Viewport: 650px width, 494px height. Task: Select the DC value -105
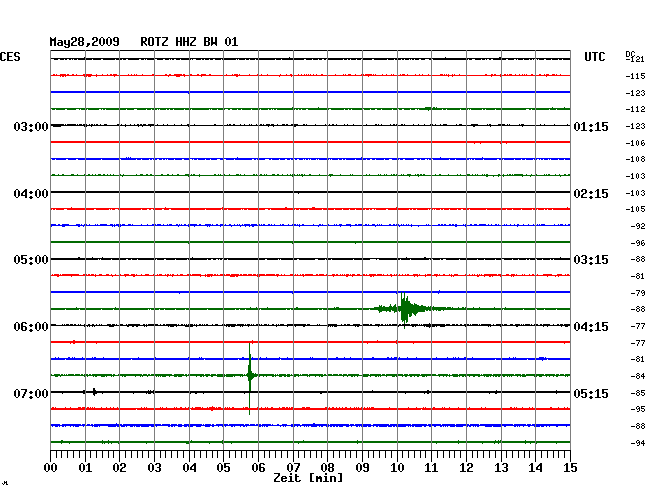click(x=635, y=209)
